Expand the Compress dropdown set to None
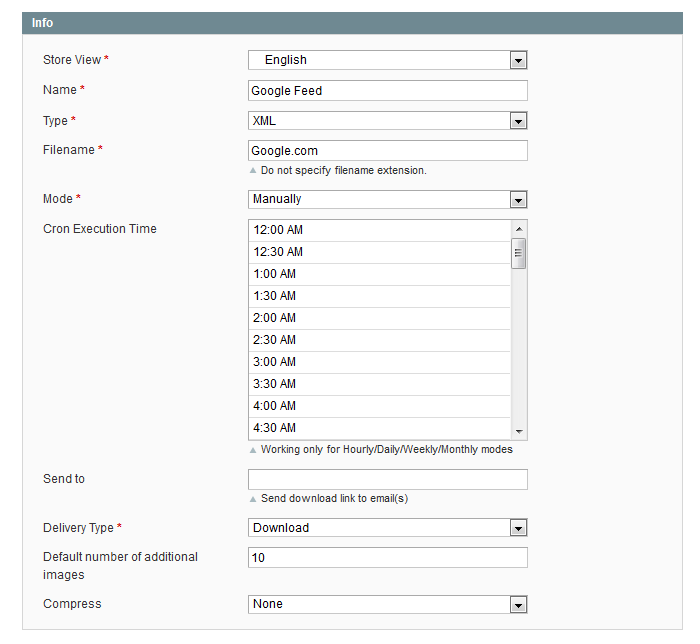This screenshot has height=644, width=700. coord(387,604)
